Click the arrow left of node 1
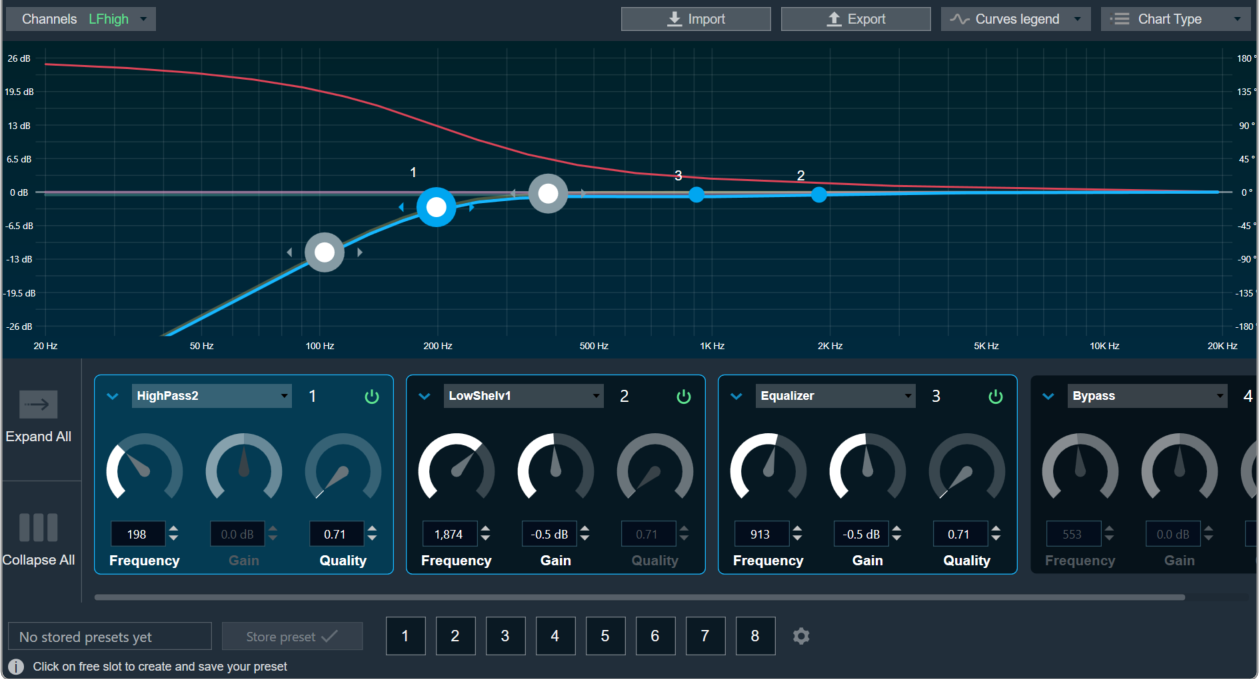 [x=402, y=207]
